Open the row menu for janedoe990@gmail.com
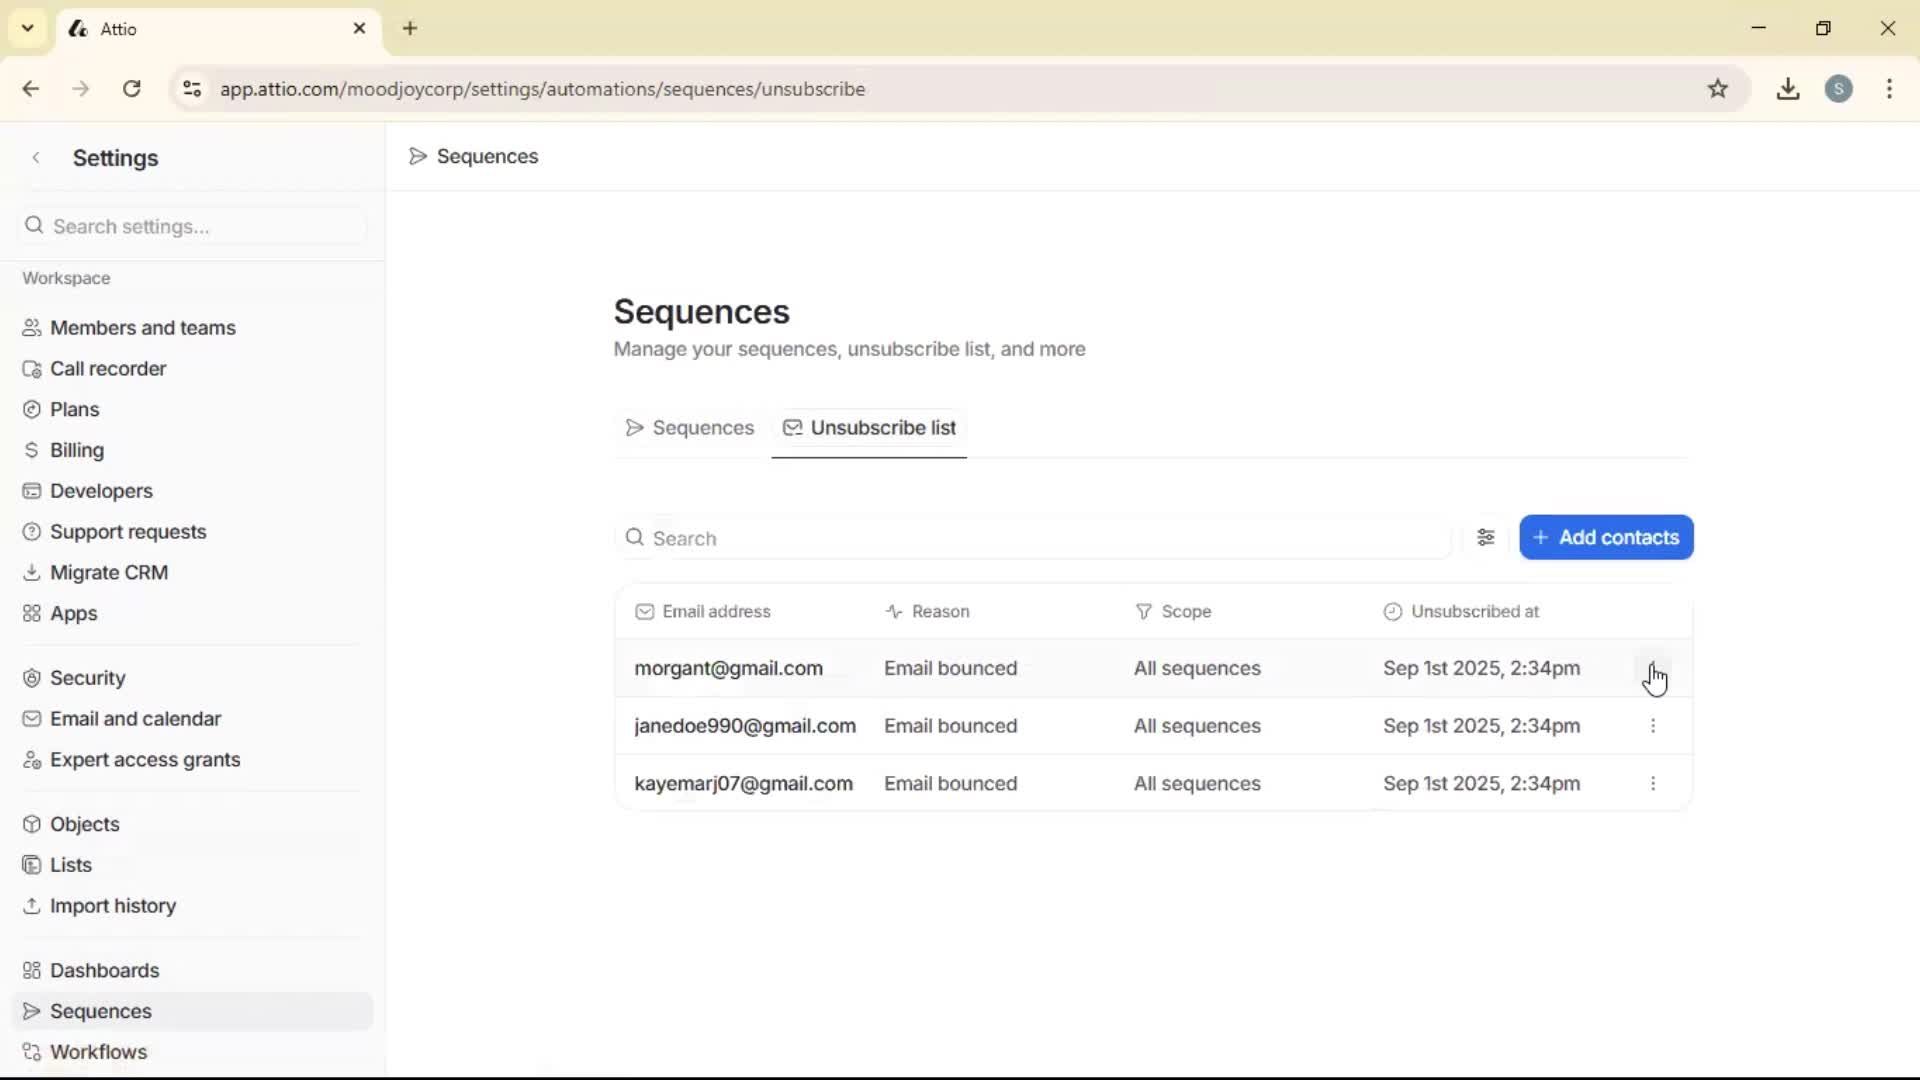Image resolution: width=1920 pixels, height=1080 pixels. point(1653,725)
